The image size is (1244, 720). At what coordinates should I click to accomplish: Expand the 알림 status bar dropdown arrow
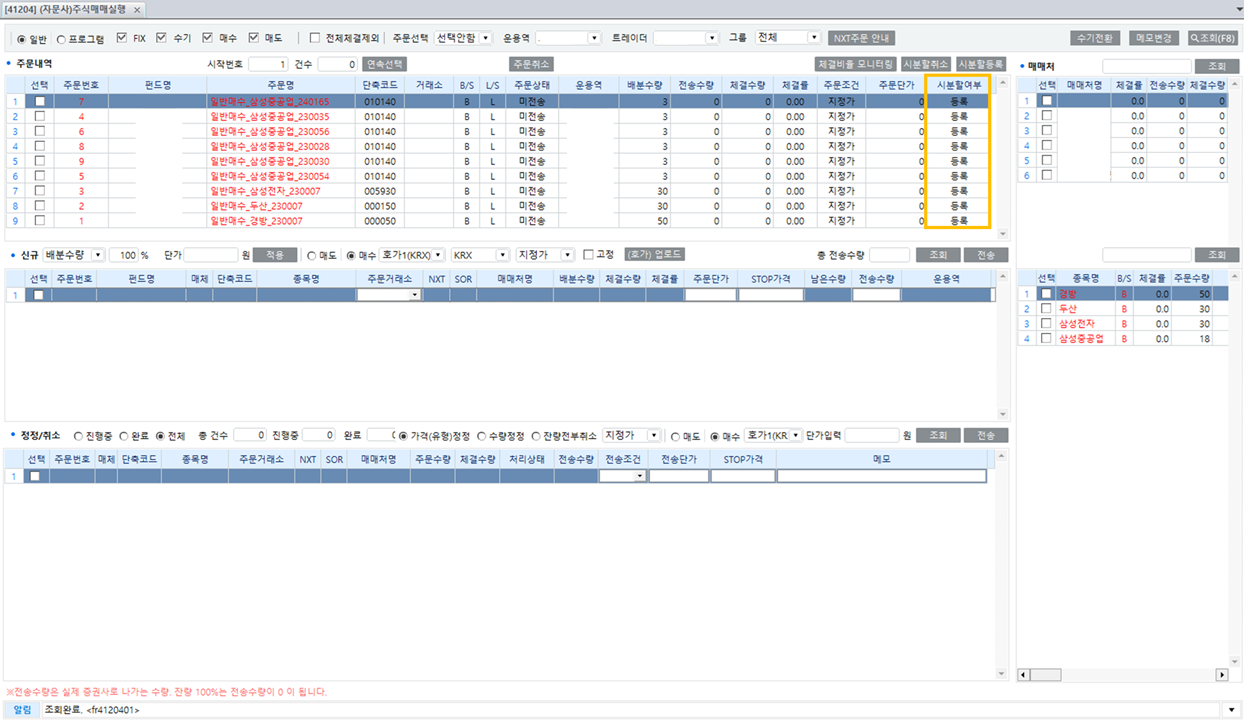pyautogui.click(x=1234, y=710)
